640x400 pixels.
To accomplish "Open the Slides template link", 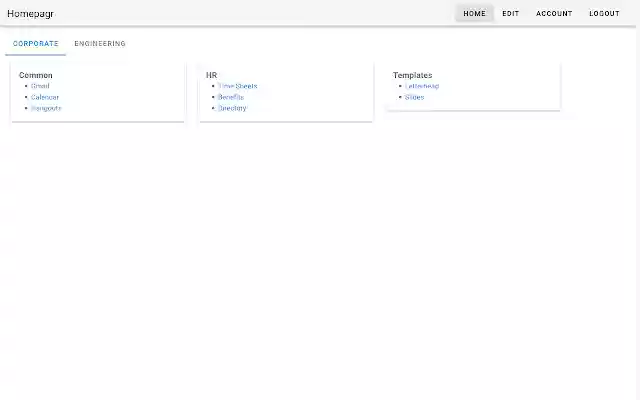I will [x=414, y=97].
